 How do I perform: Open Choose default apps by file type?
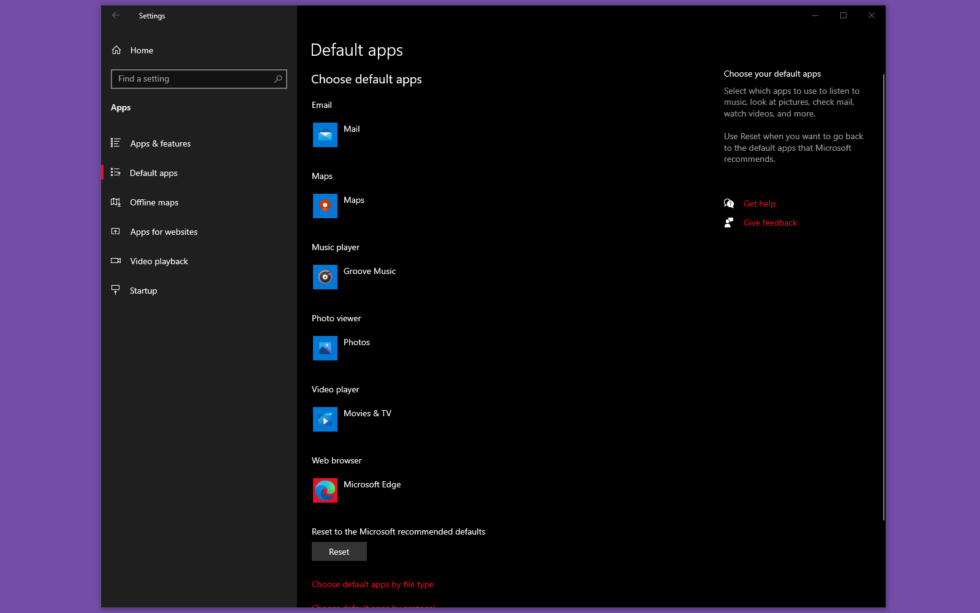coord(372,584)
